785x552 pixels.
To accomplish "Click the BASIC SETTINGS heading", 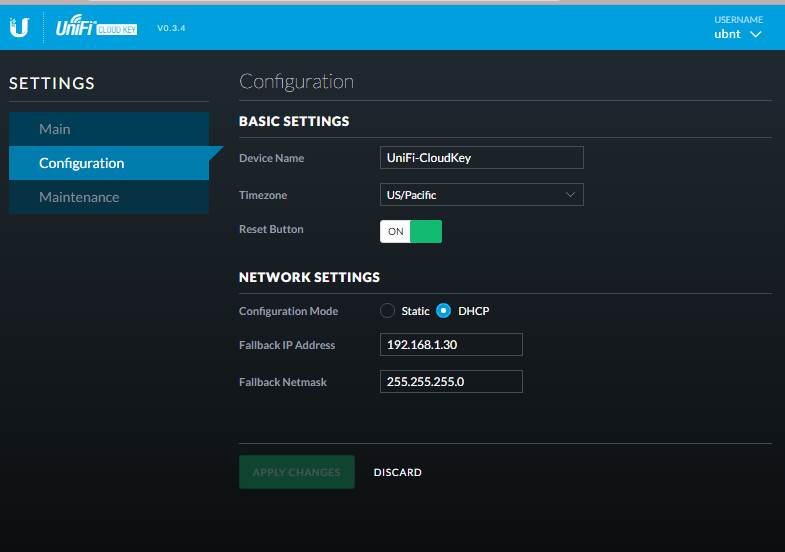I will (x=294, y=121).
